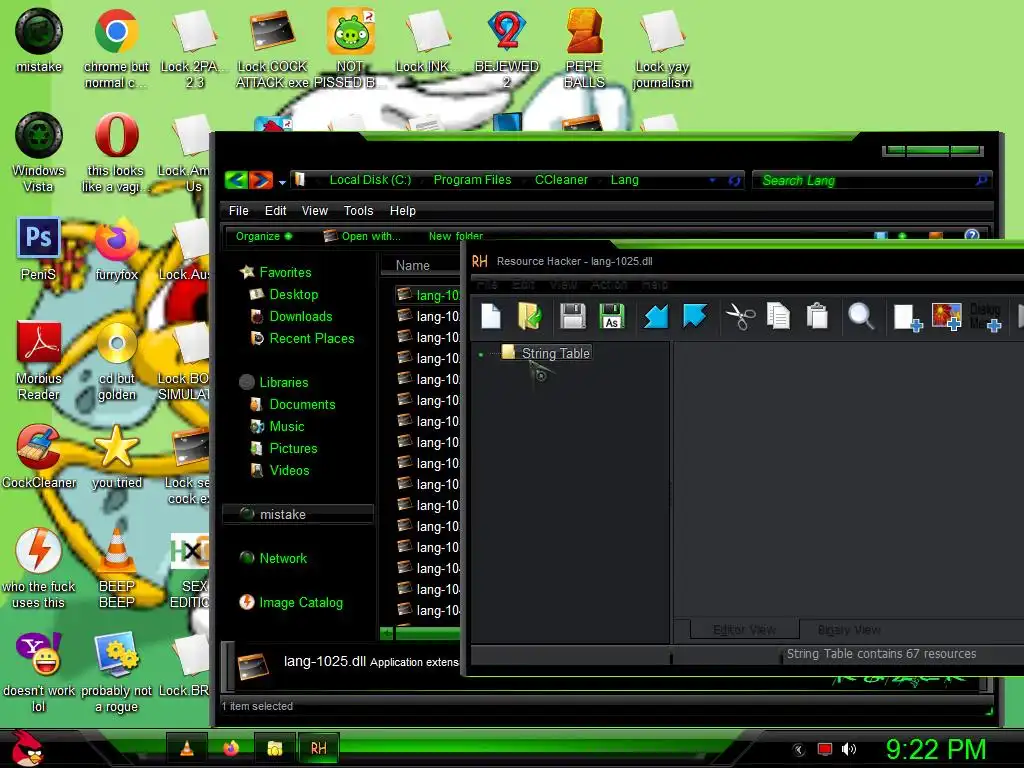This screenshot has height=768, width=1024.
Task: Click the CockCleaner desktop icon
Action: click(x=39, y=456)
